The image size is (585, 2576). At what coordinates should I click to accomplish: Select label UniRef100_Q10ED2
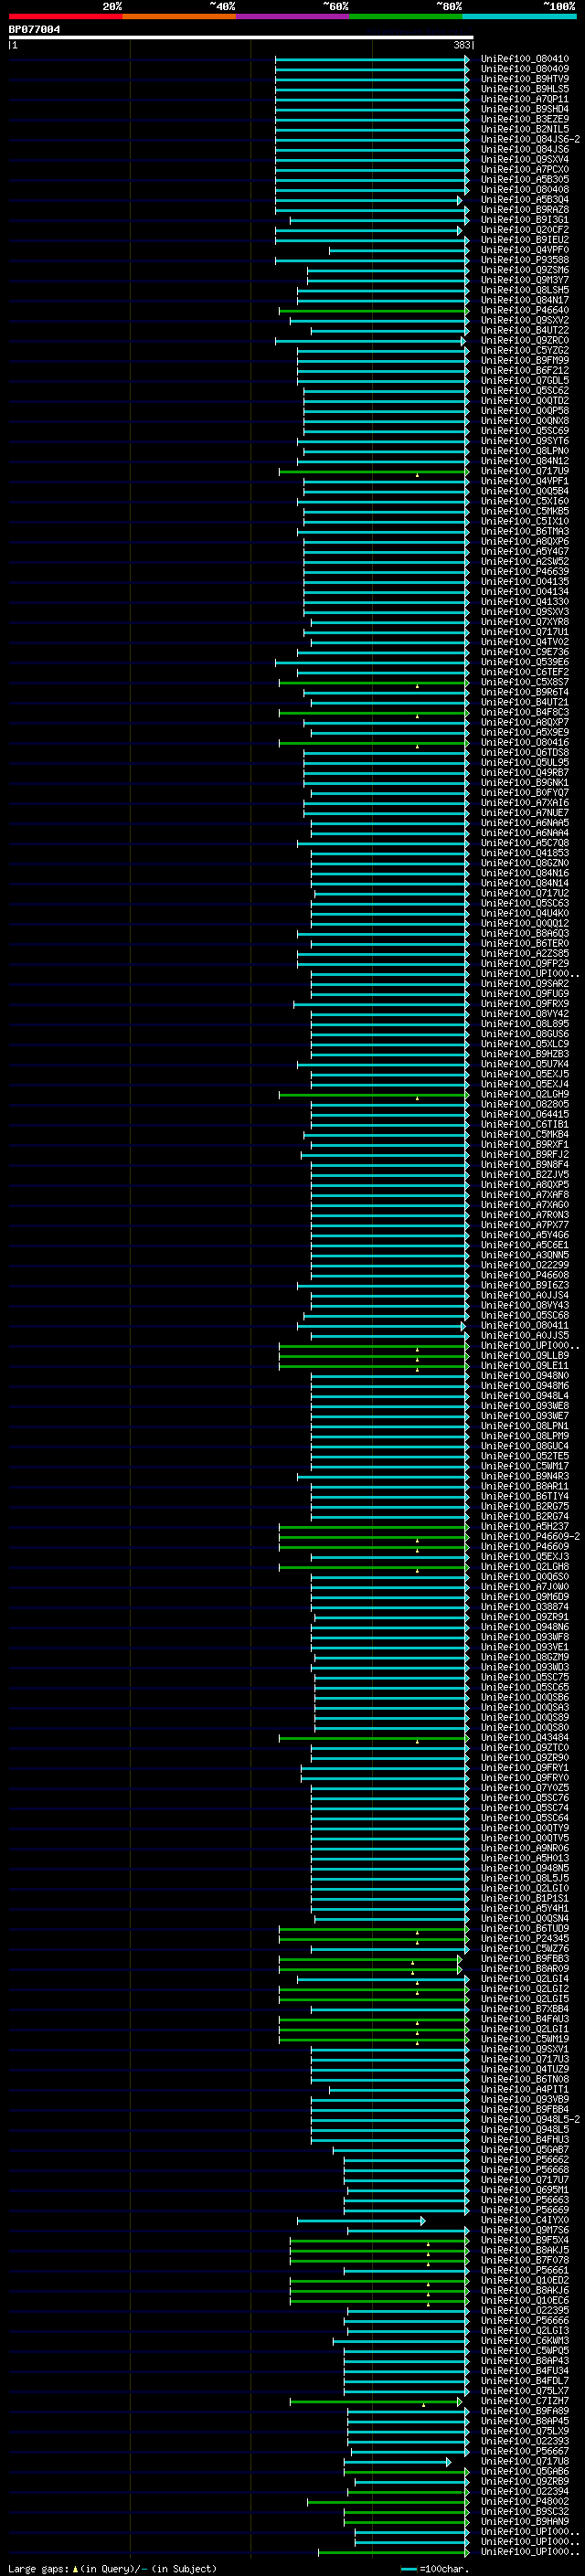tap(525, 2281)
